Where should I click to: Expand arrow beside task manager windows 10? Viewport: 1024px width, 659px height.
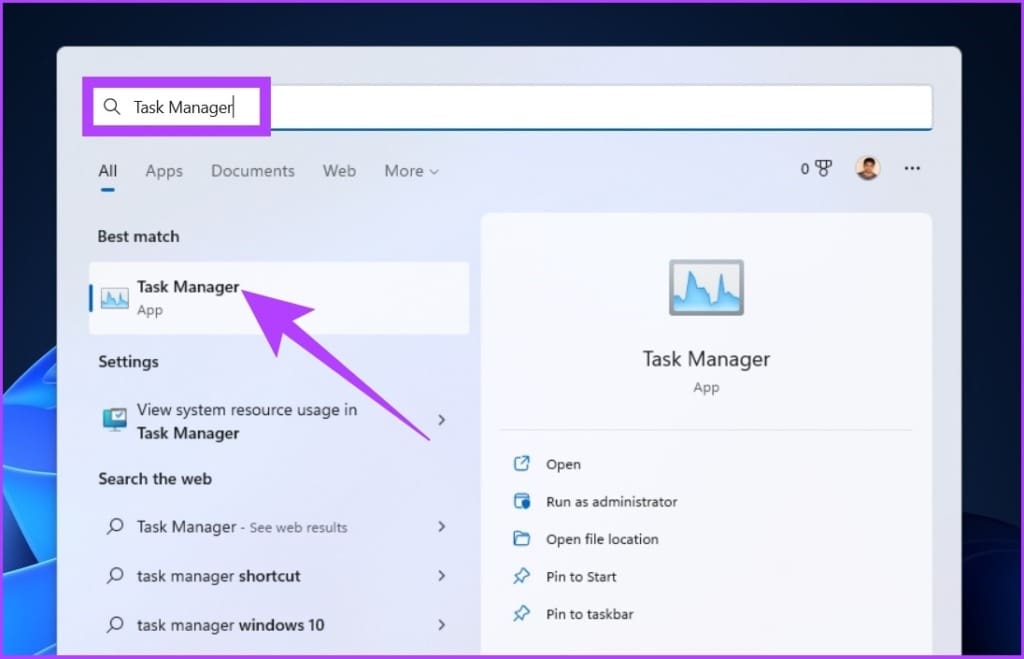tap(442, 624)
